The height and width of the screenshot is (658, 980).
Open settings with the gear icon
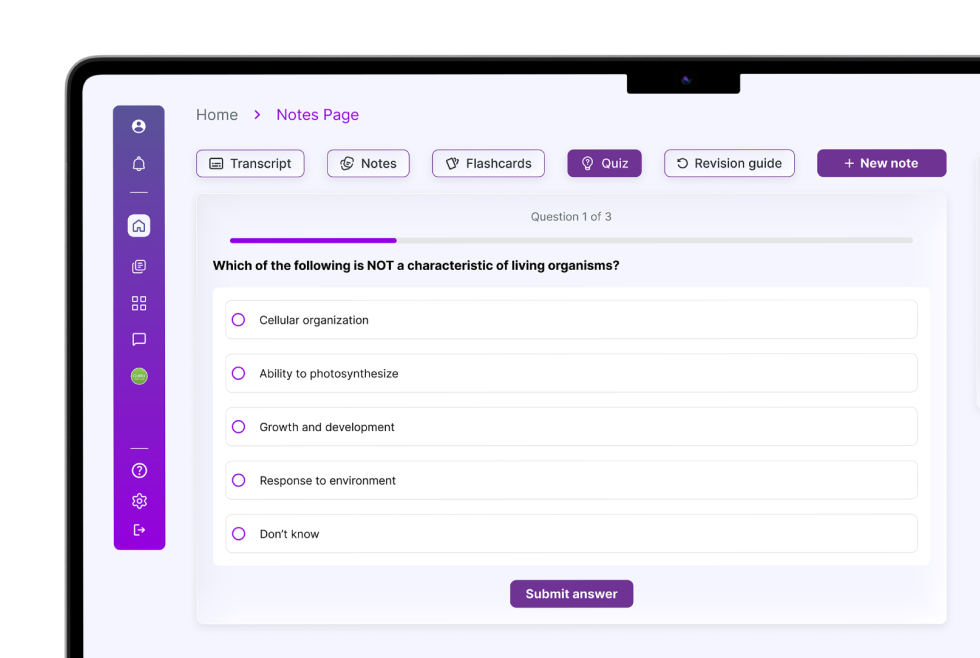click(139, 501)
